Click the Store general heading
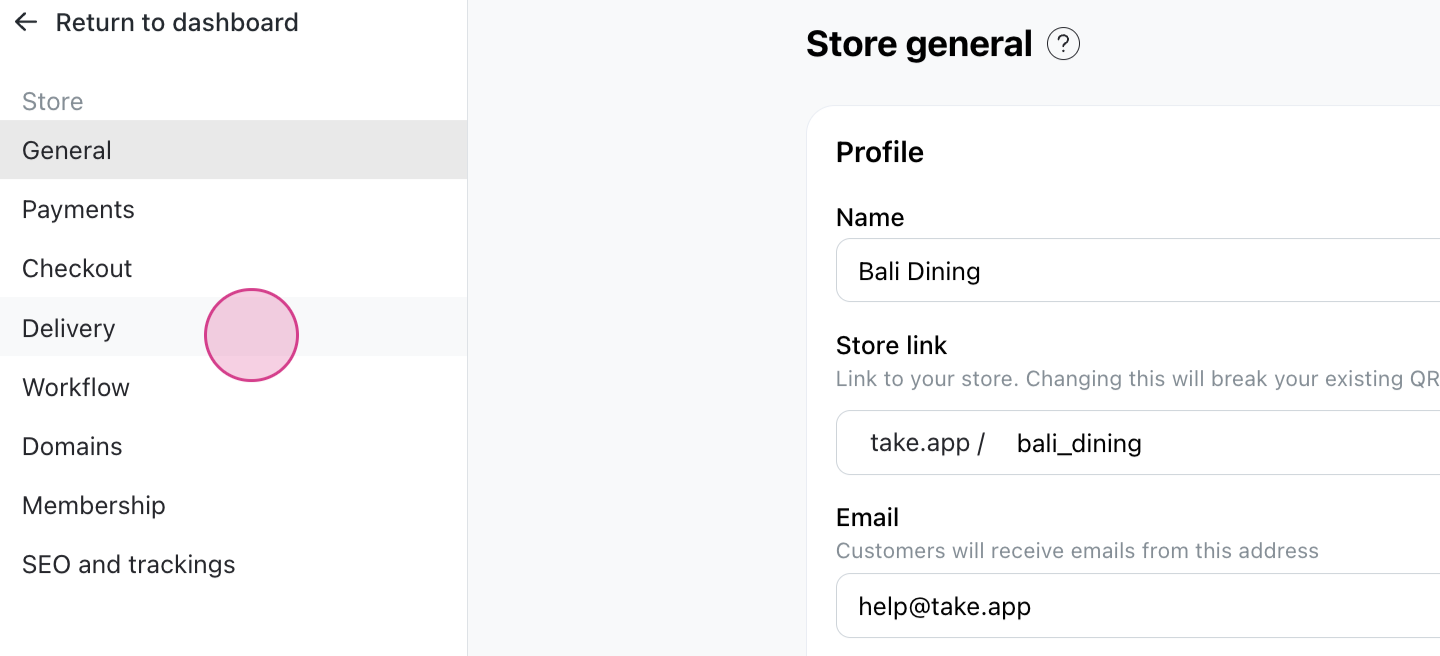Screen dimensions: 1440x656 point(919,44)
